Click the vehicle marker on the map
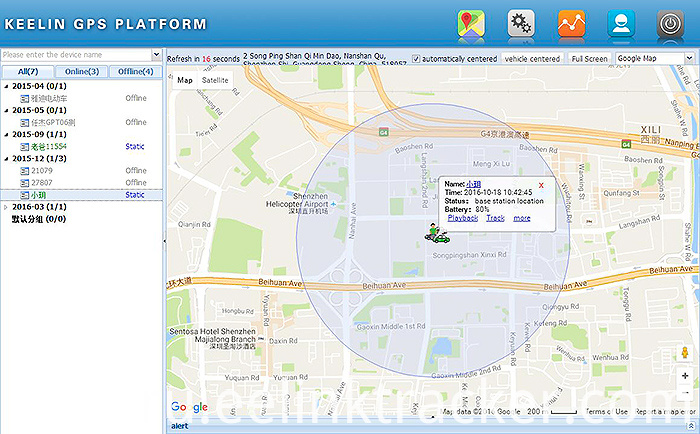700x434 pixels. pos(437,234)
